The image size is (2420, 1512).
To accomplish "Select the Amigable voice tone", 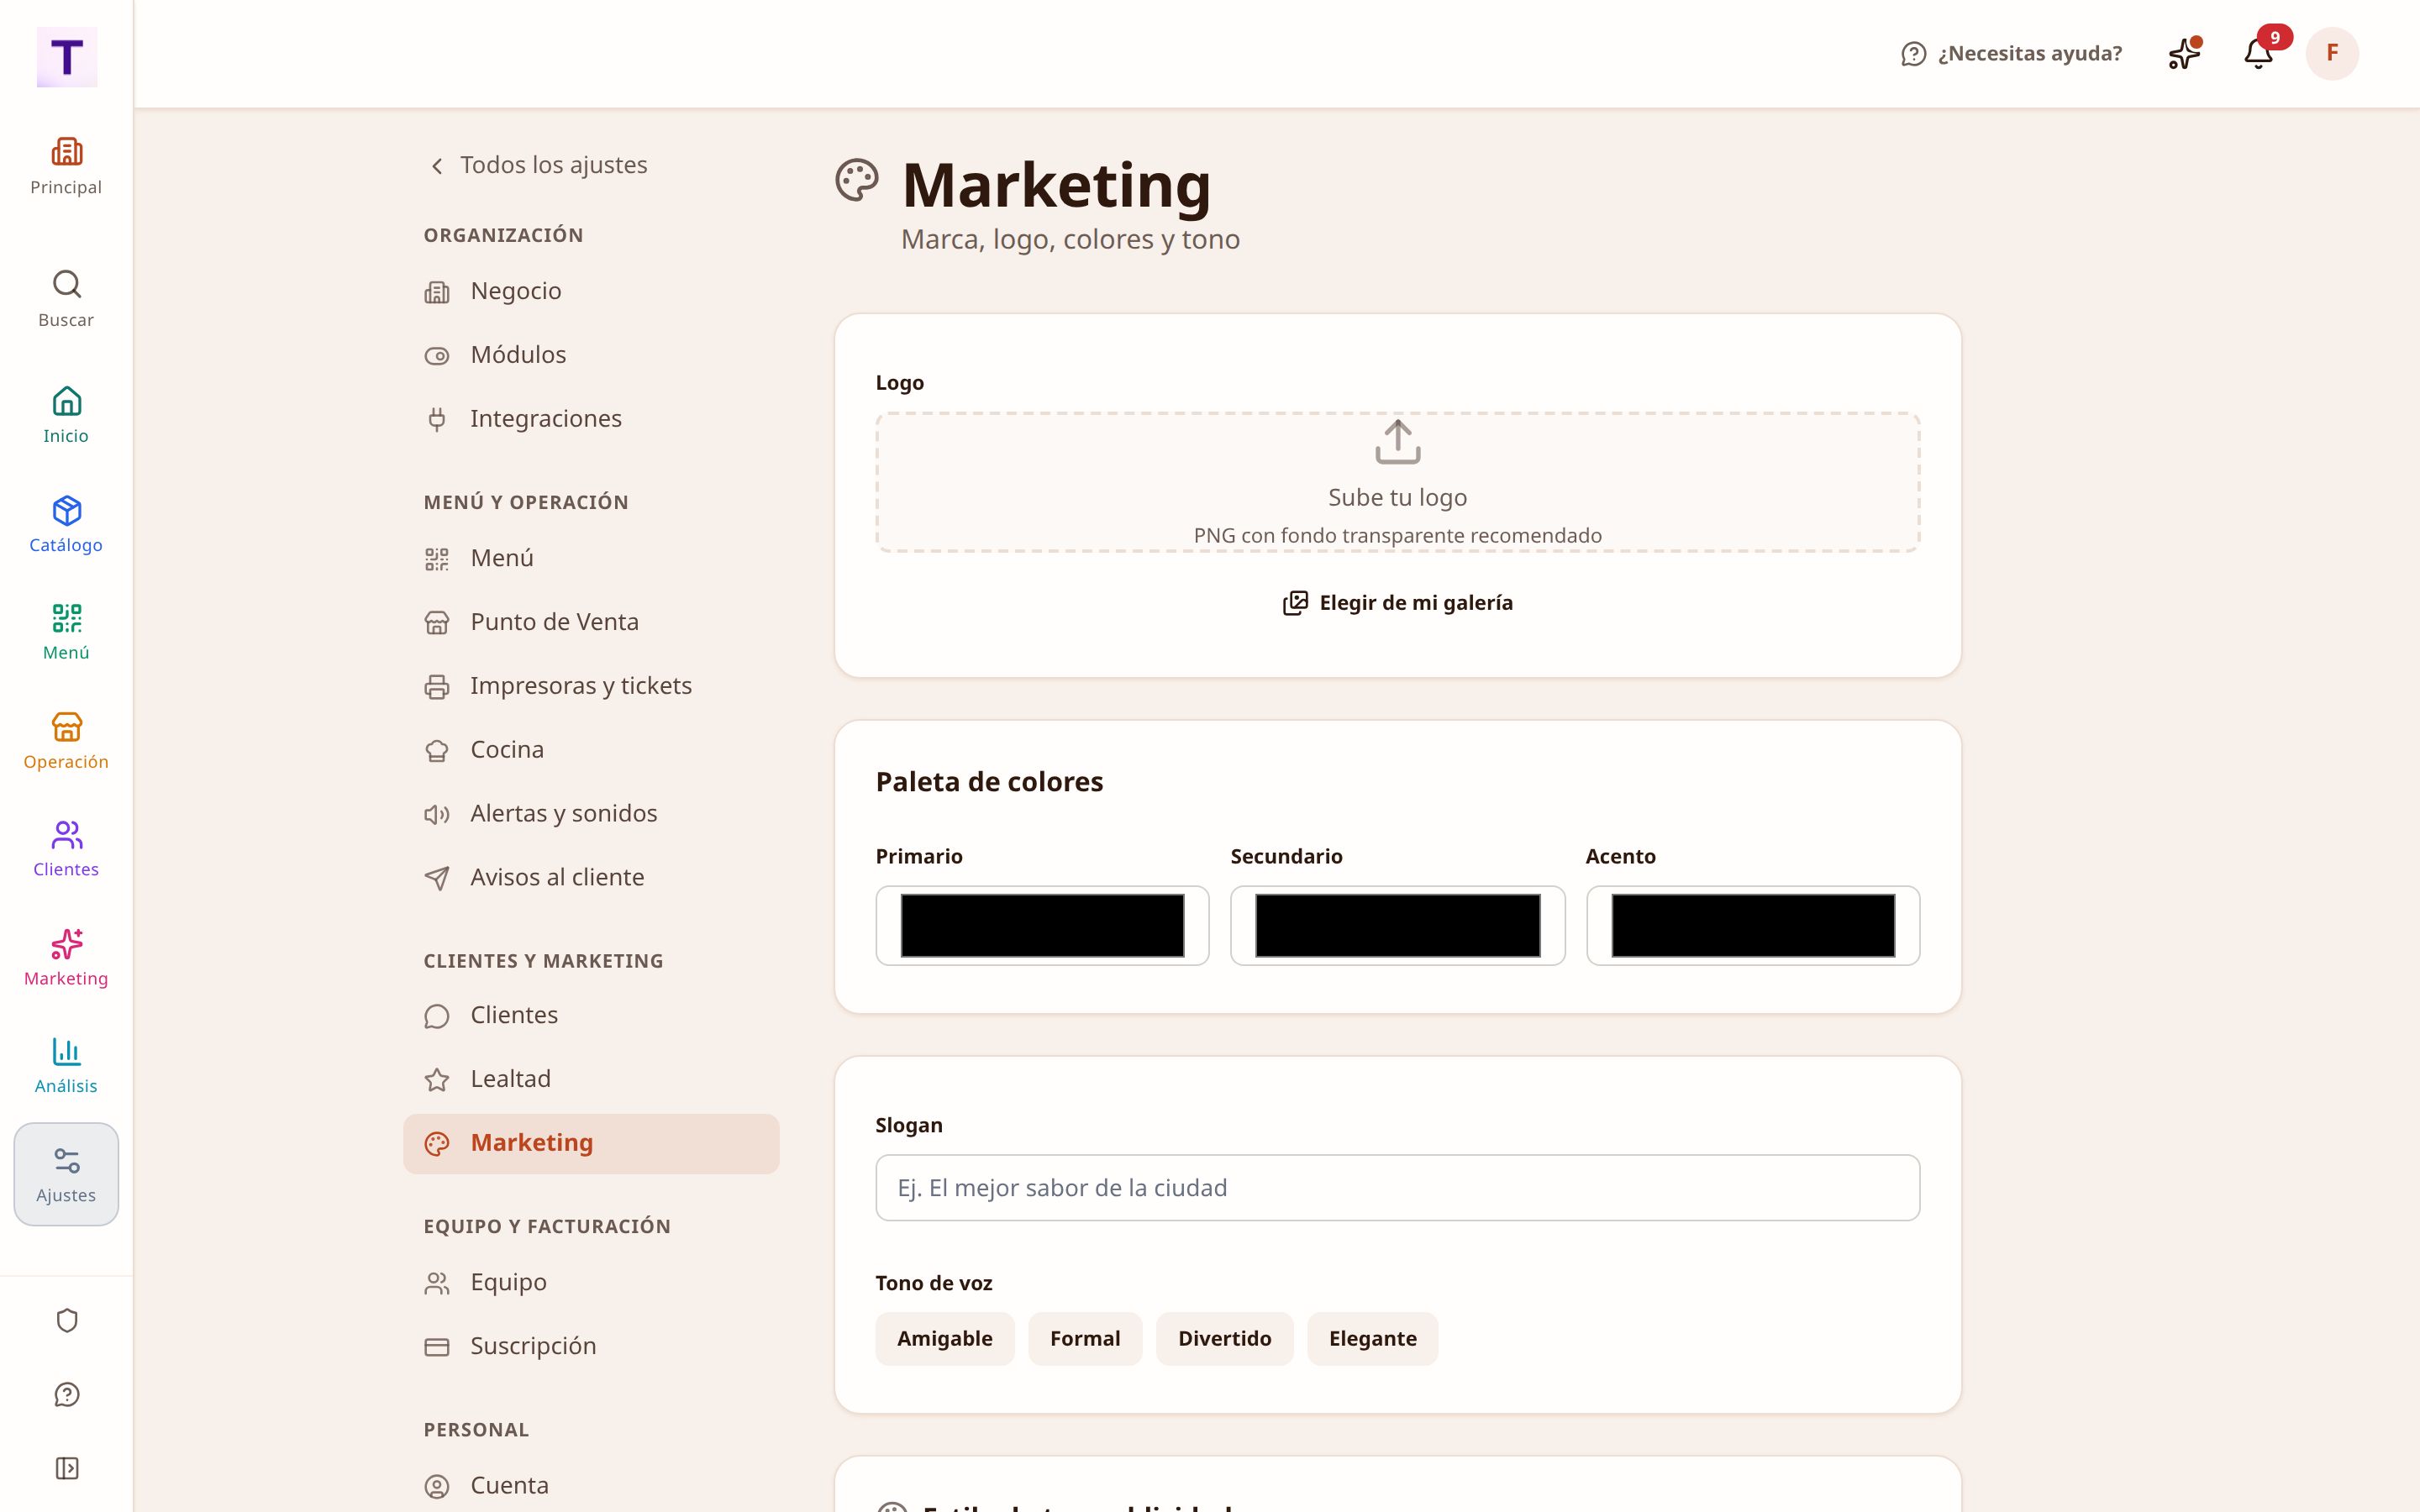I will (944, 1338).
